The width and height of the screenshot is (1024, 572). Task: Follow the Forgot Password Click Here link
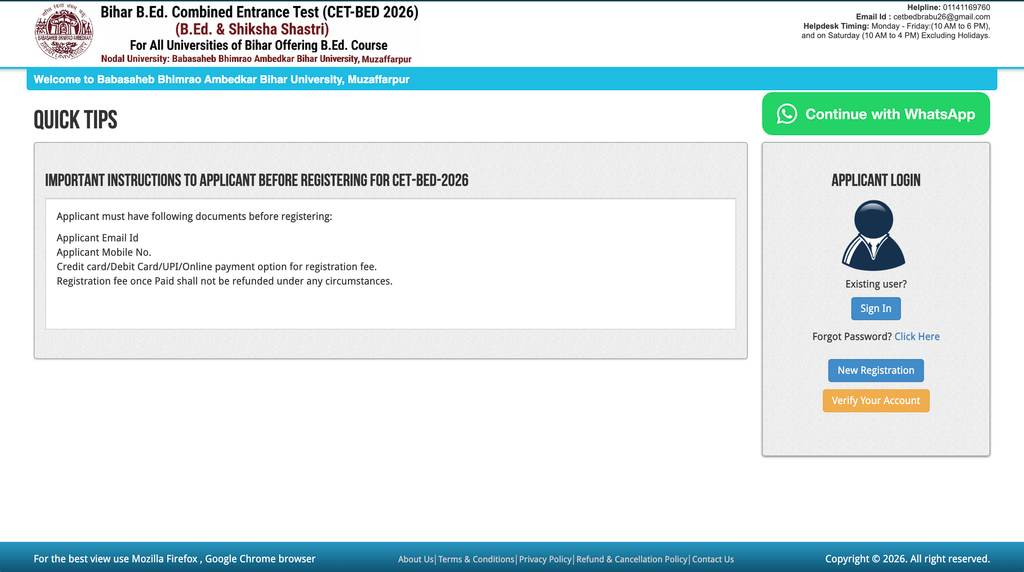[917, 337]
